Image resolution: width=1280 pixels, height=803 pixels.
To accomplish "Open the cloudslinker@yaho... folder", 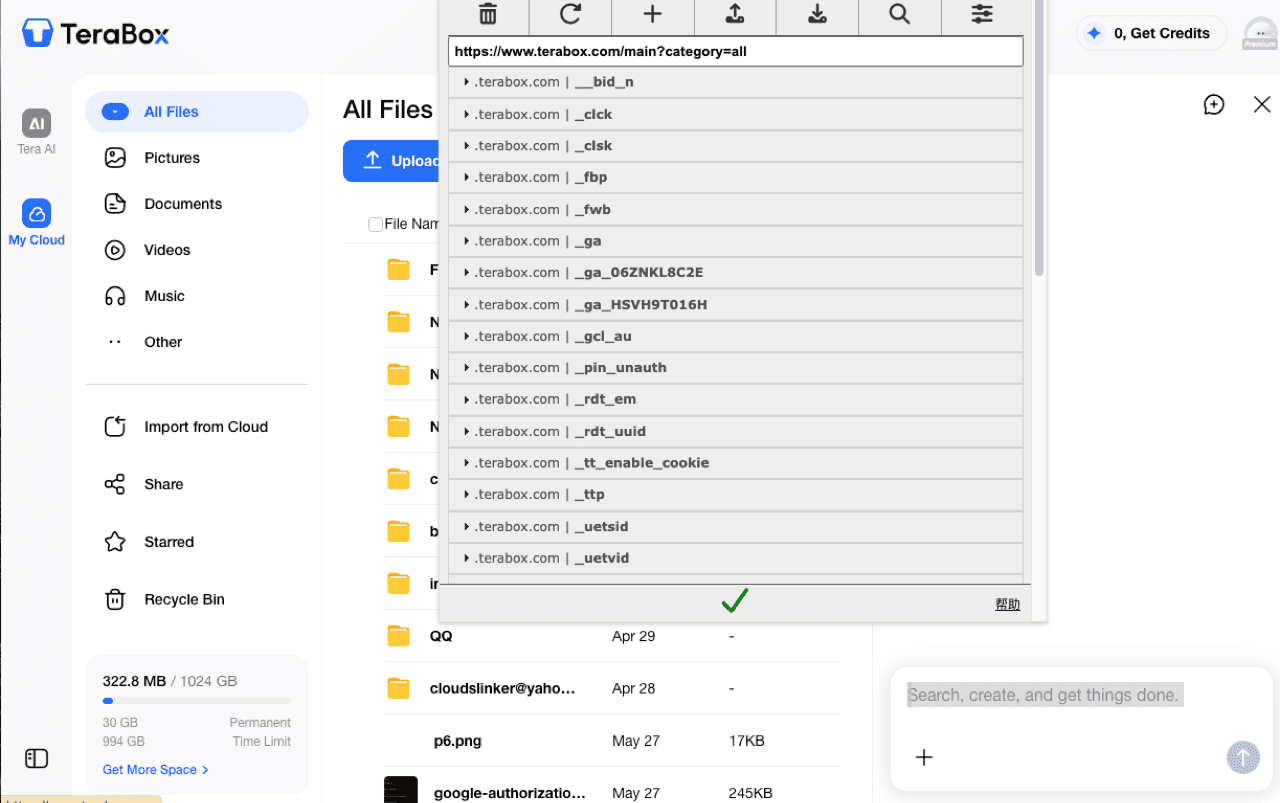I will [x=502, y=688].
